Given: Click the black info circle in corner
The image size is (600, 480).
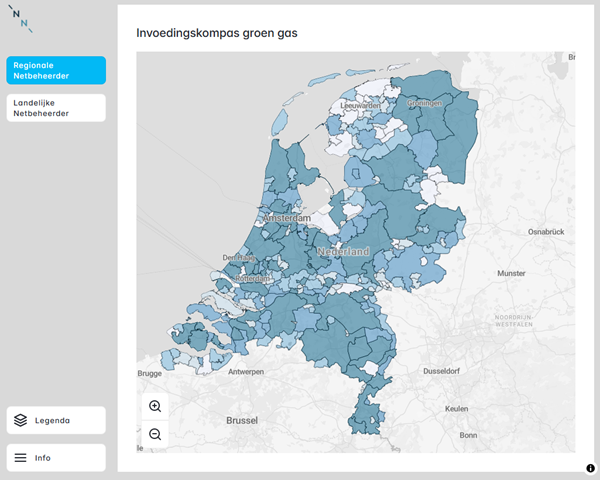Looking at the screenshot, I should [591, 468].
